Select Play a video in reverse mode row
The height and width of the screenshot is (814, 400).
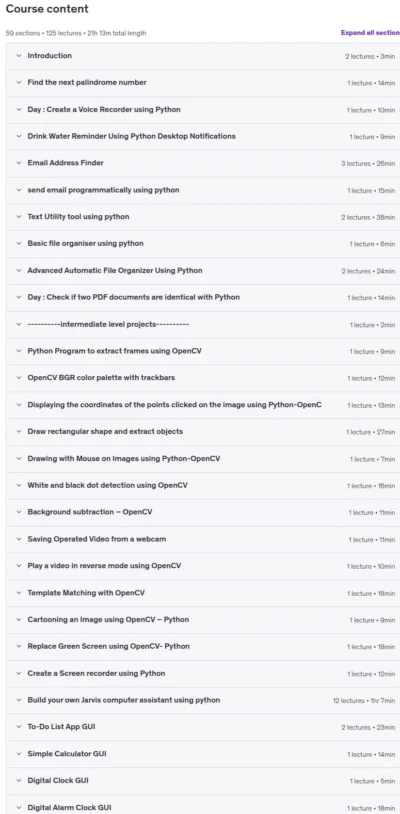point(203,566)
